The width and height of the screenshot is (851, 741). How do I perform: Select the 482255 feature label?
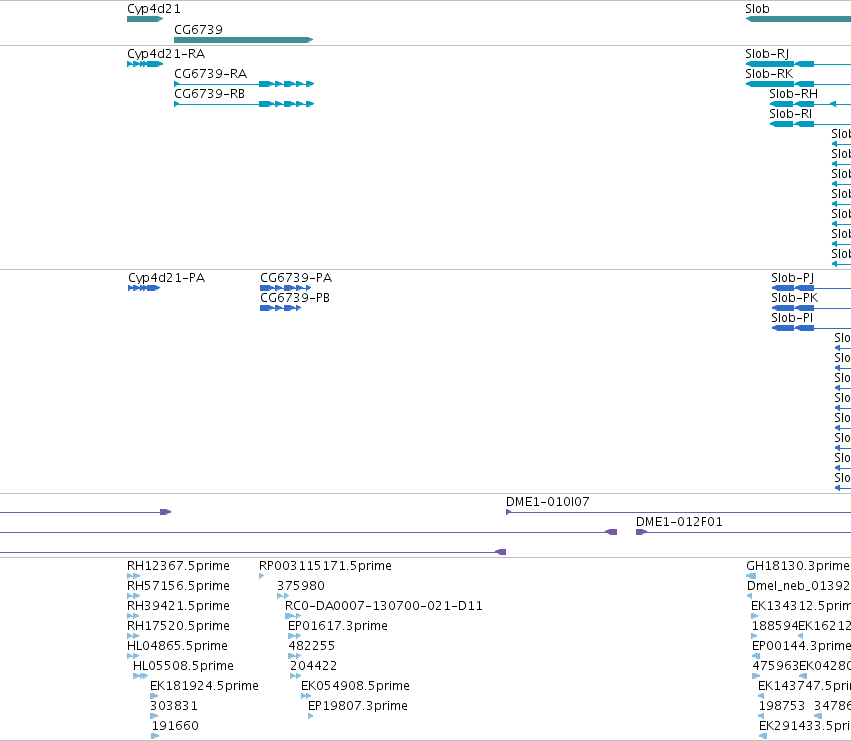(312, 647)
